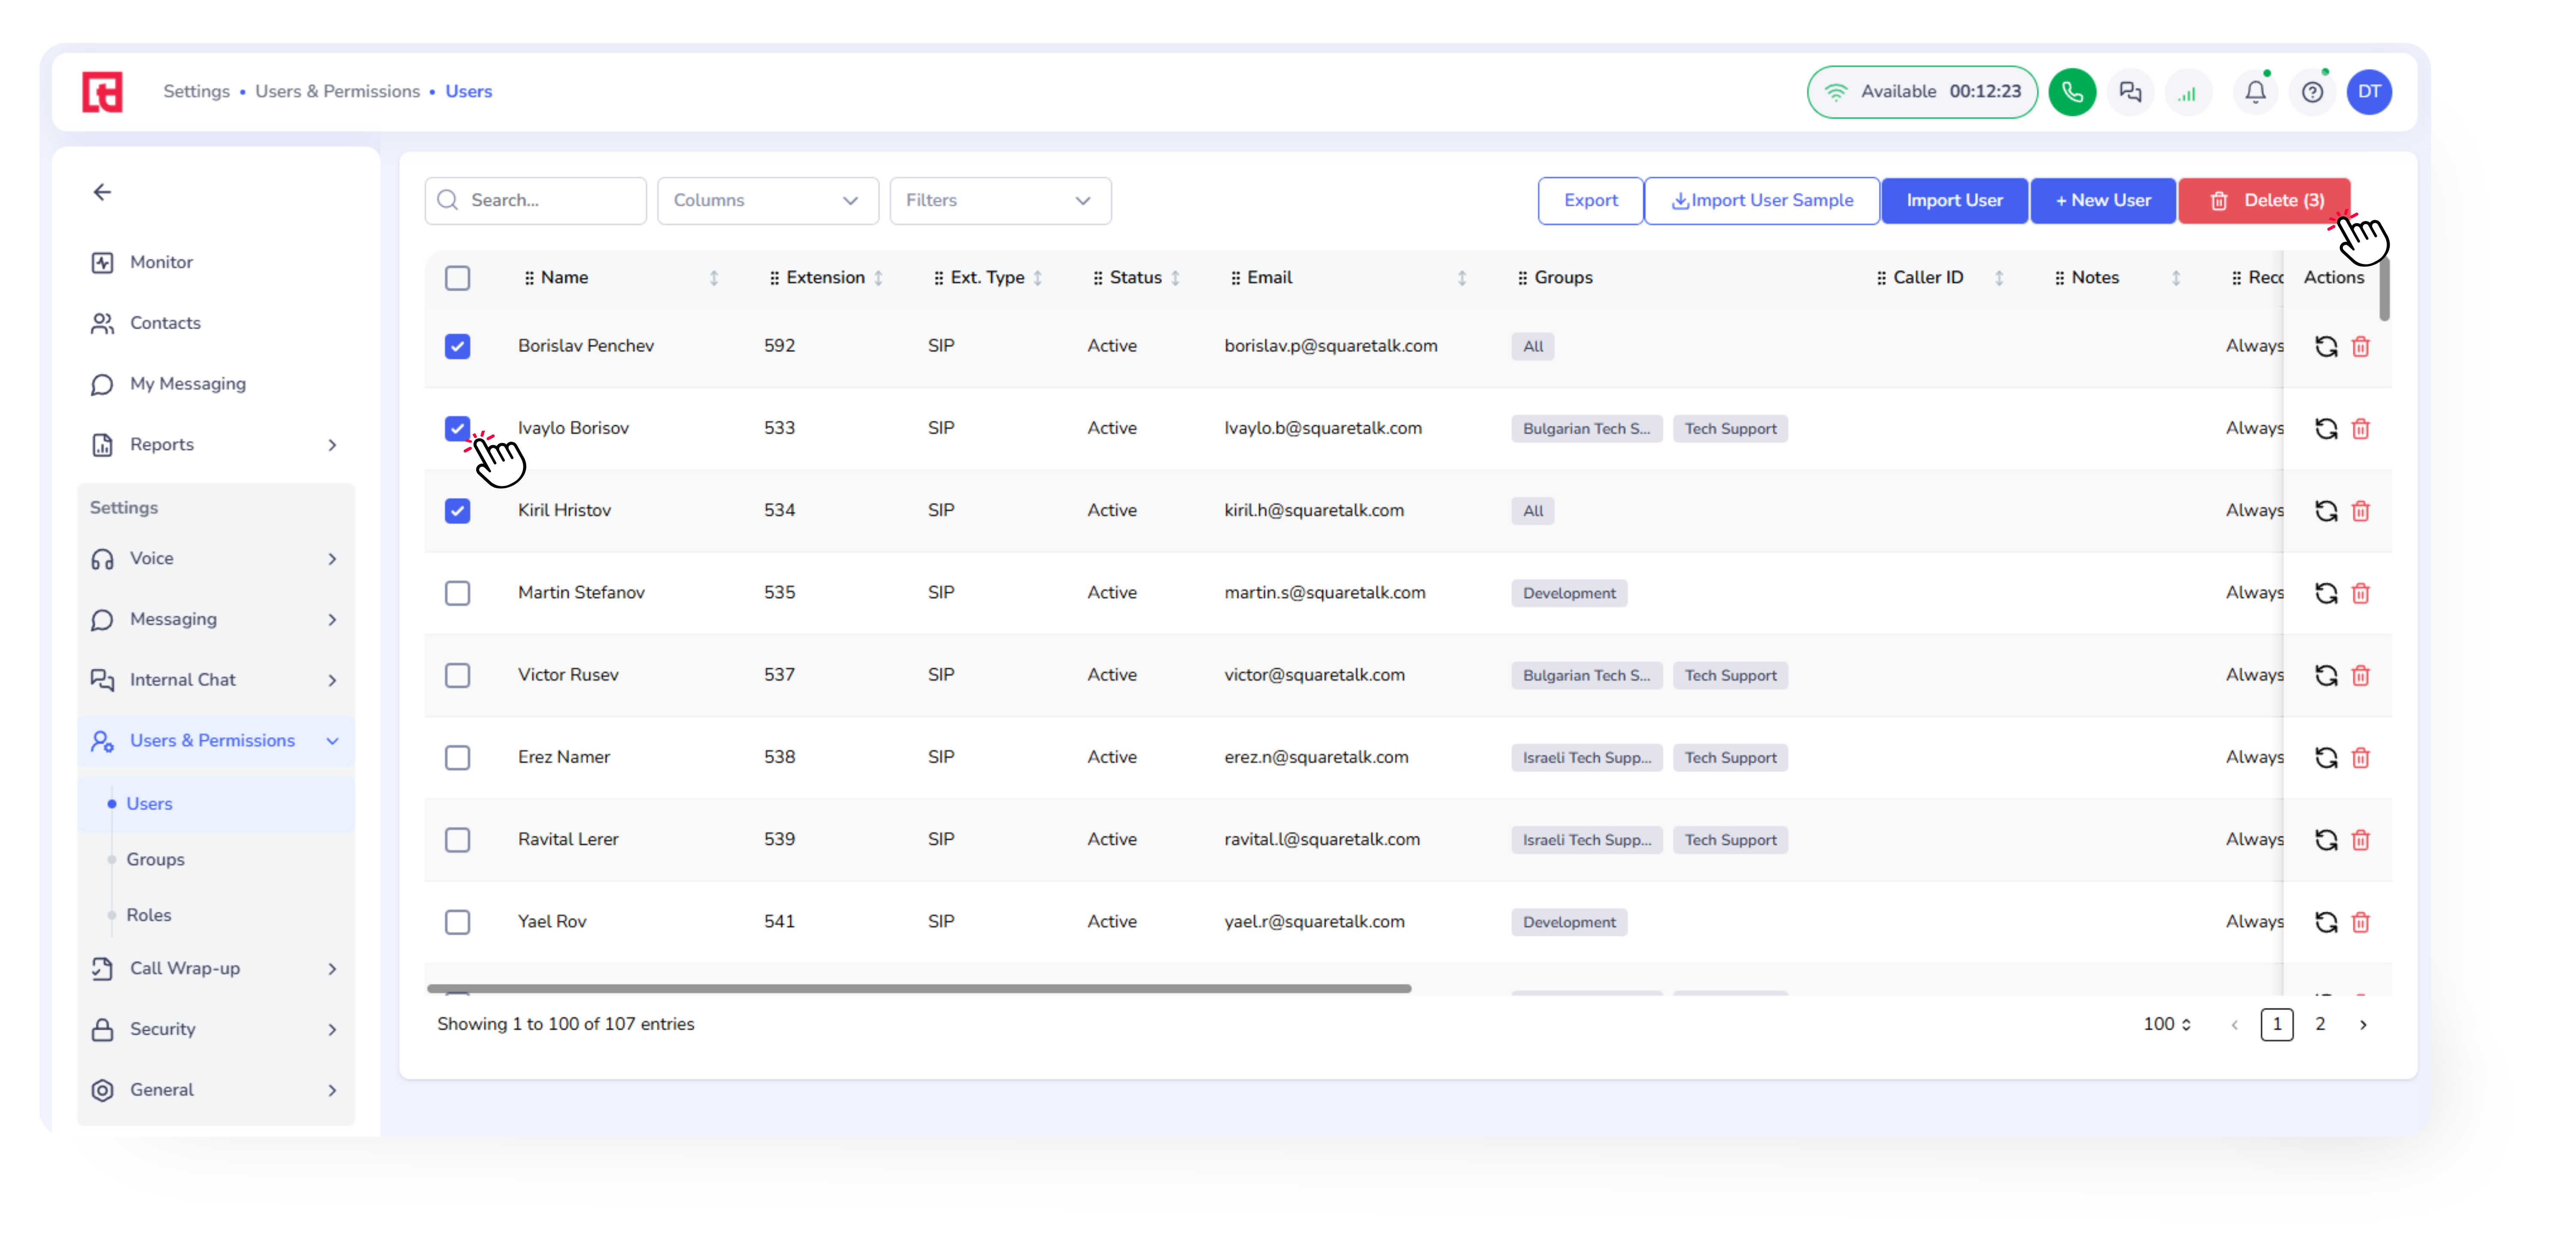The image size is (2576, 1253).
Task: Click the green phone call icon
Action: coord(2071,92)
